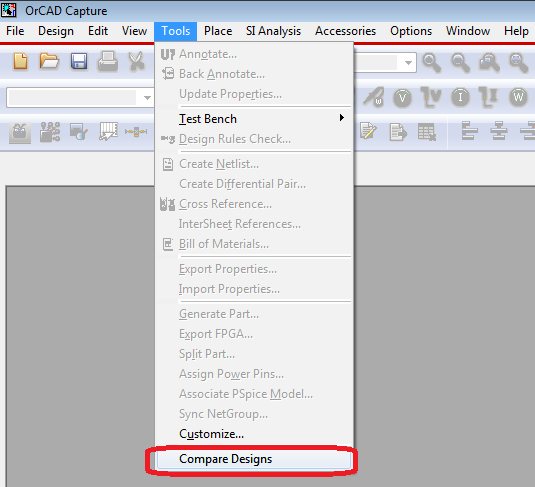Click the second zoom magnifier icon
This screenshot has height=487, width=535.
461,63
